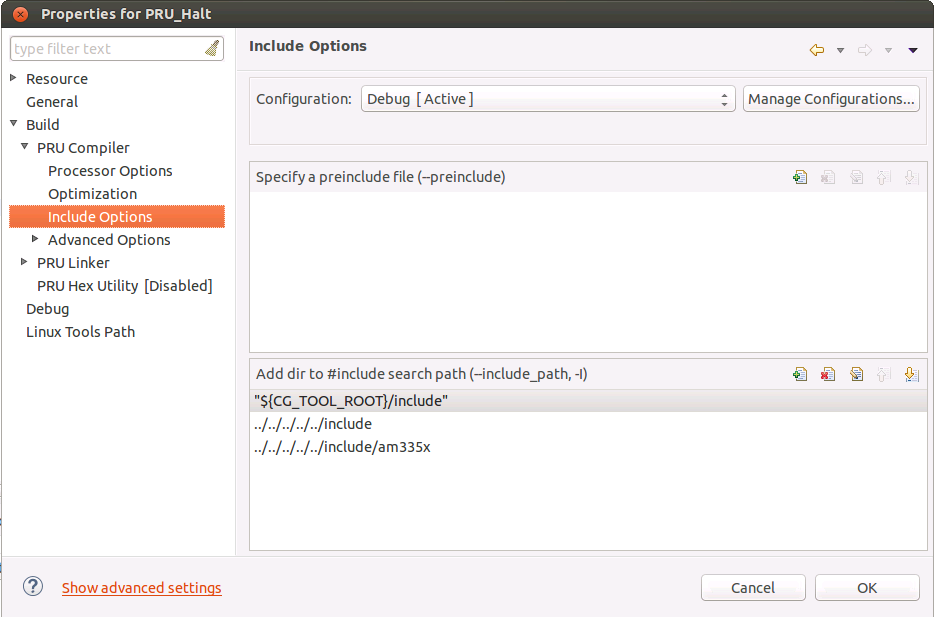The width and height of the screenshot is (934, 617).
Task: Click the Show advanced settings link
Action: (x=141, y=588)
